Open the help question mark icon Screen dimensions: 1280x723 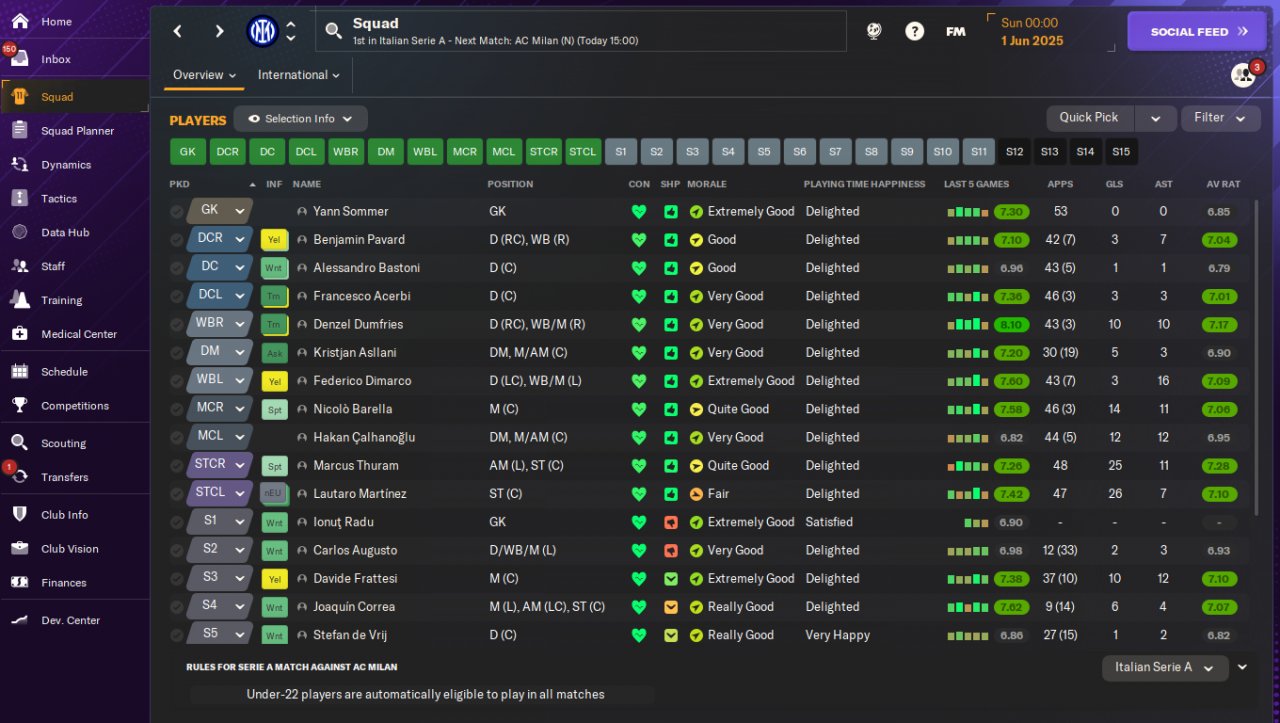pos(914,31)
